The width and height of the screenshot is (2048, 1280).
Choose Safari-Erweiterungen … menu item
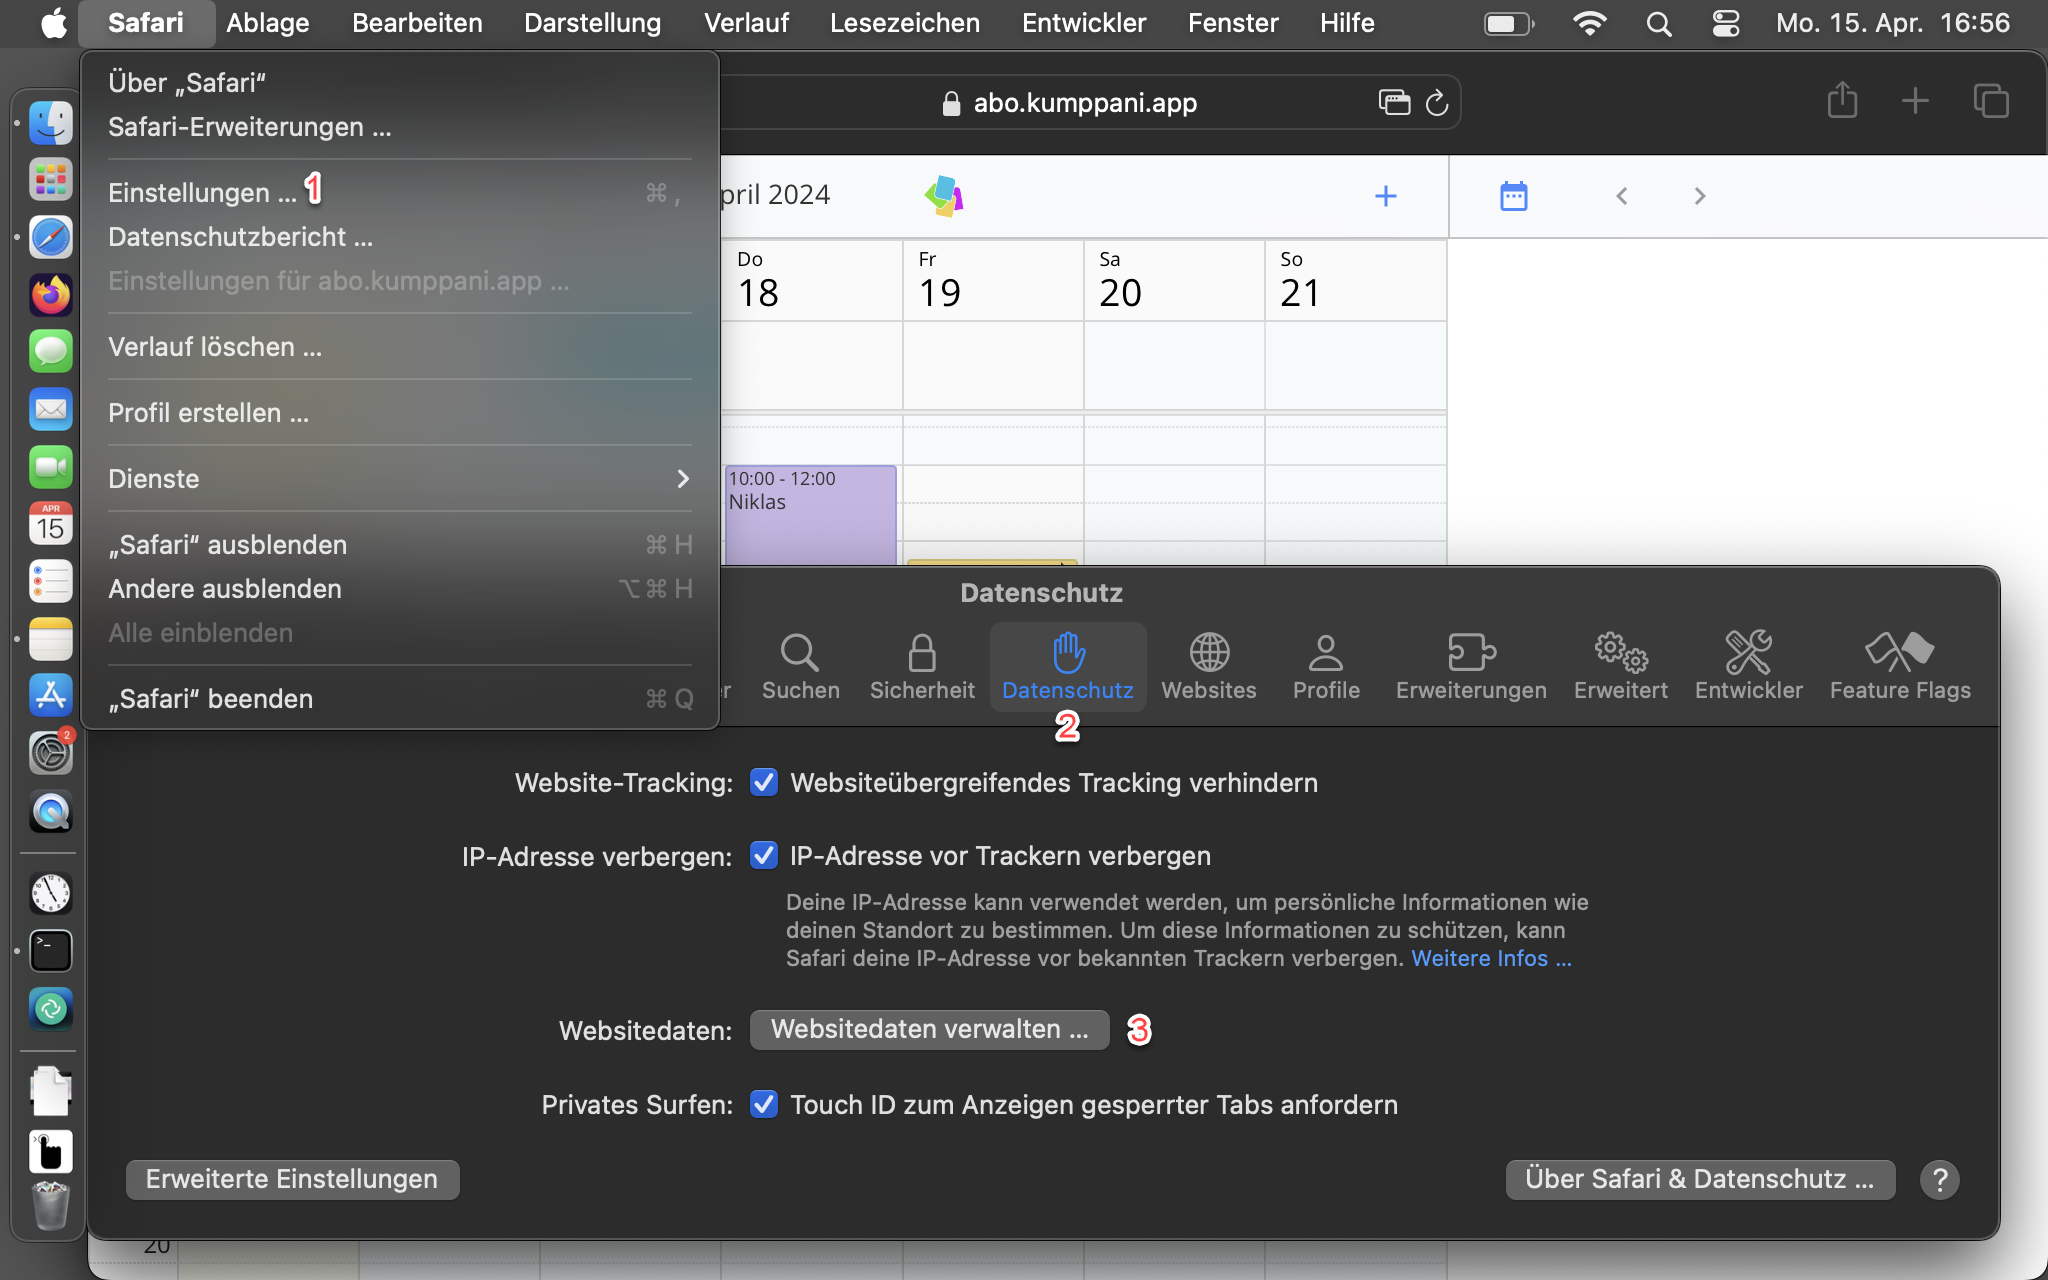(399, 127)
